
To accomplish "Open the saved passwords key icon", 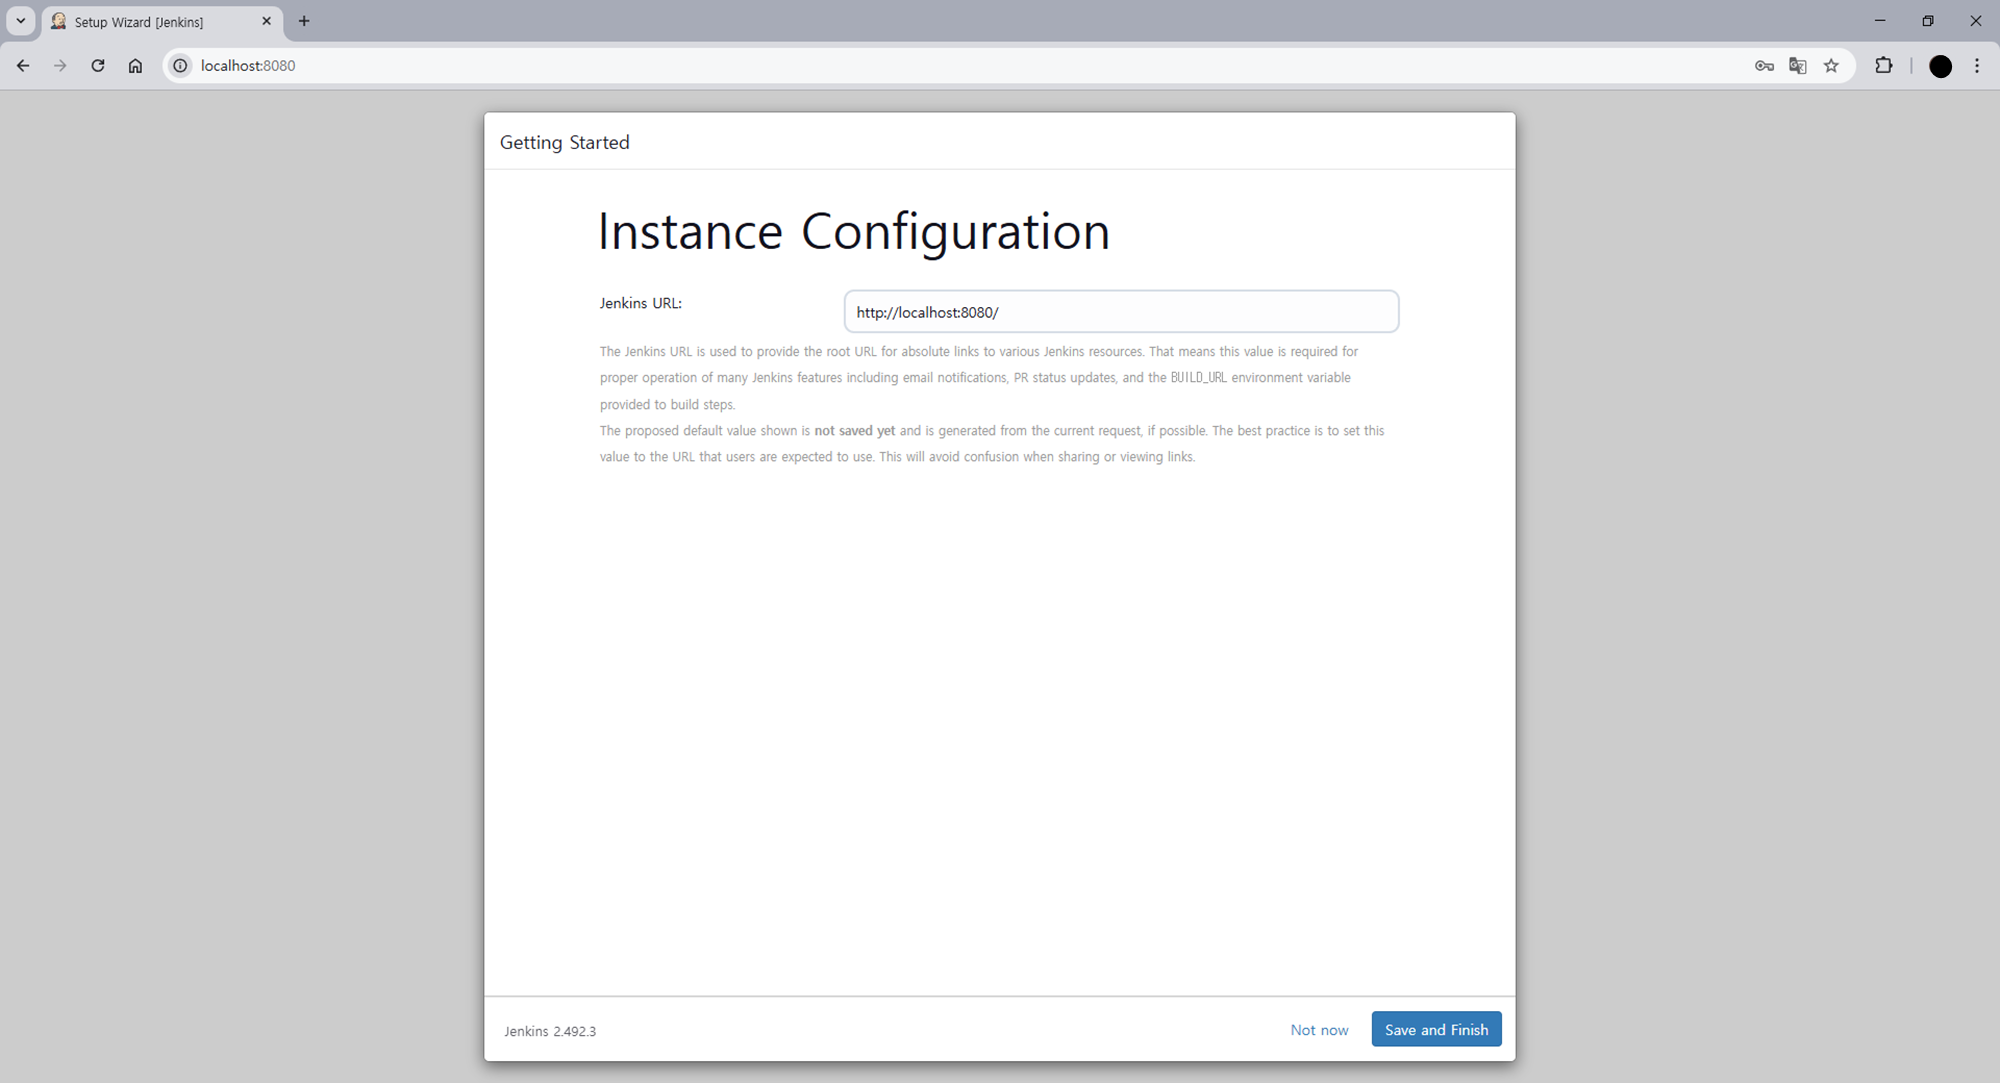I will pyautogui.click(x=1764, y=66).
